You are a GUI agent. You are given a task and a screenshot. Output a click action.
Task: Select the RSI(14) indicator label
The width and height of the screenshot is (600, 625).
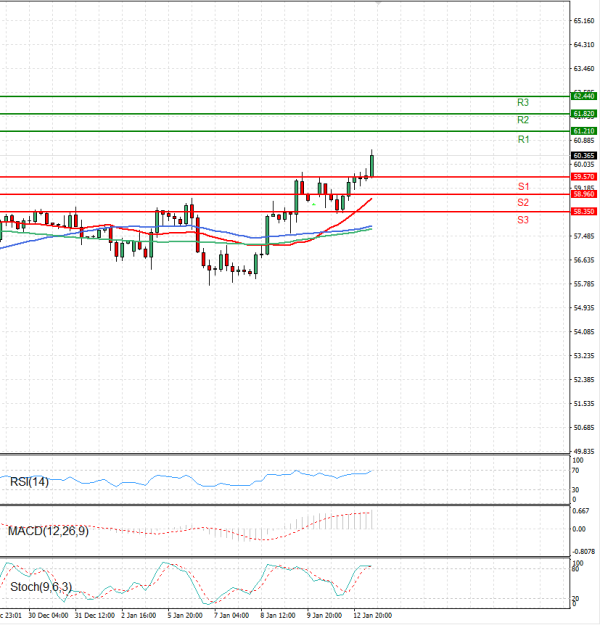pyautogui.click(x=28, y=482)
